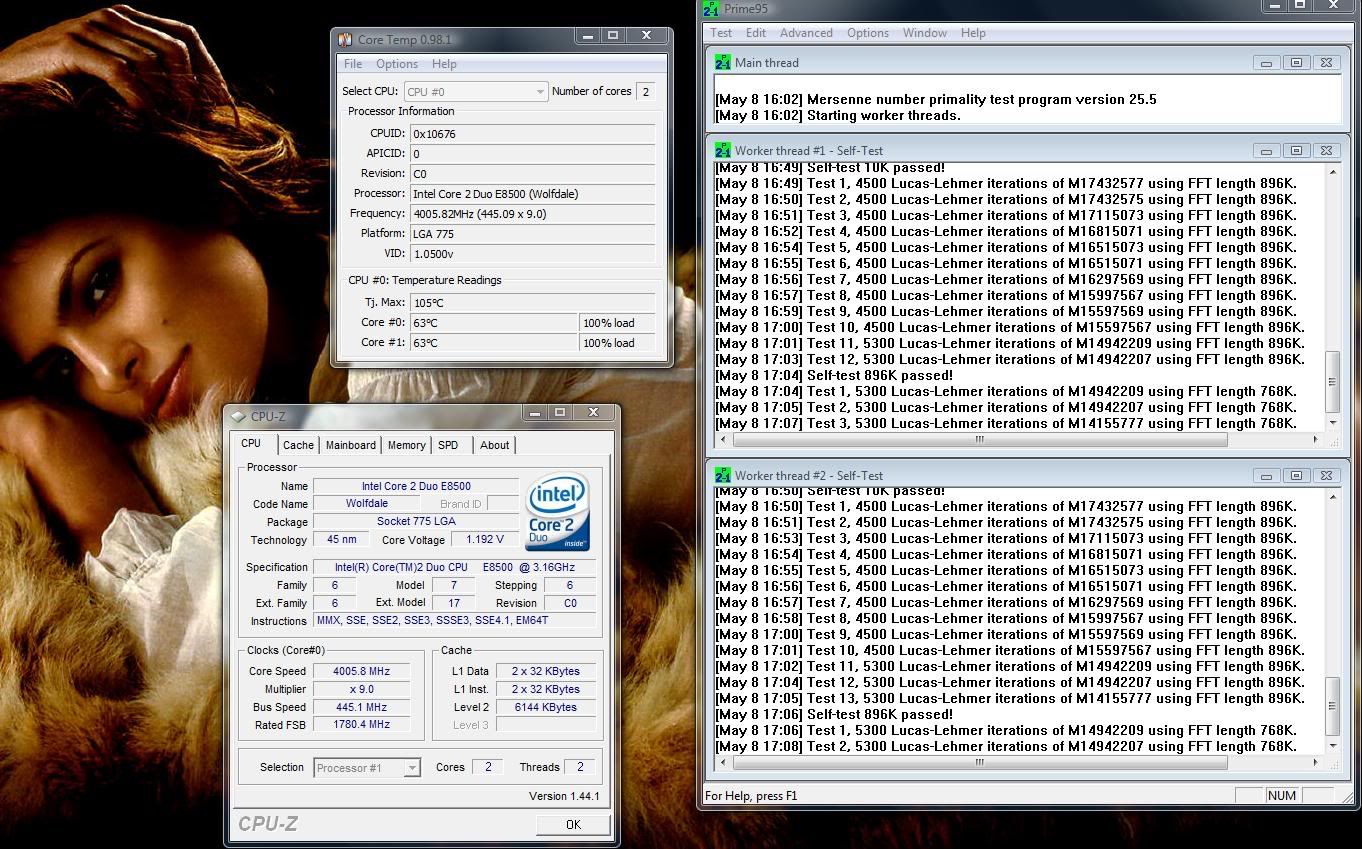Click the CPUID value 0x10676
This screenshot has width=1362, height=849.
coord(533,134)
